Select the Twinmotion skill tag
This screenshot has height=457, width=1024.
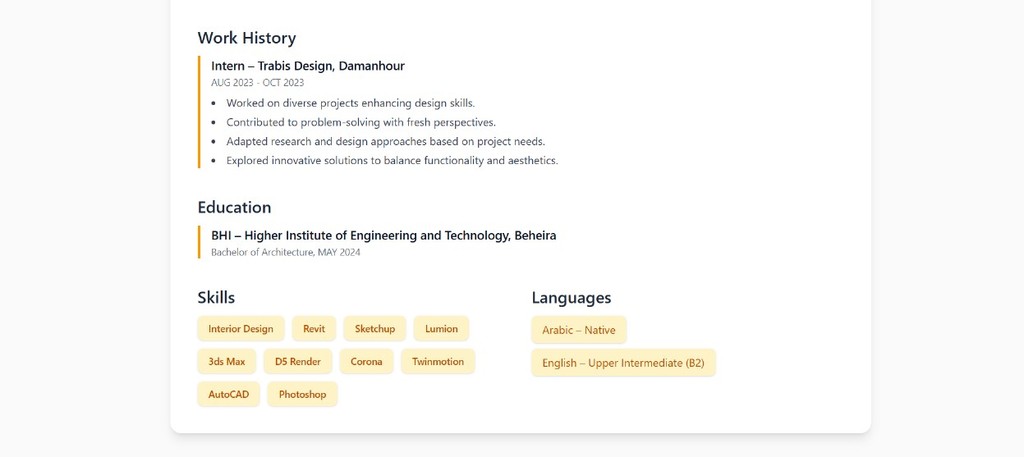coord(438,362)
